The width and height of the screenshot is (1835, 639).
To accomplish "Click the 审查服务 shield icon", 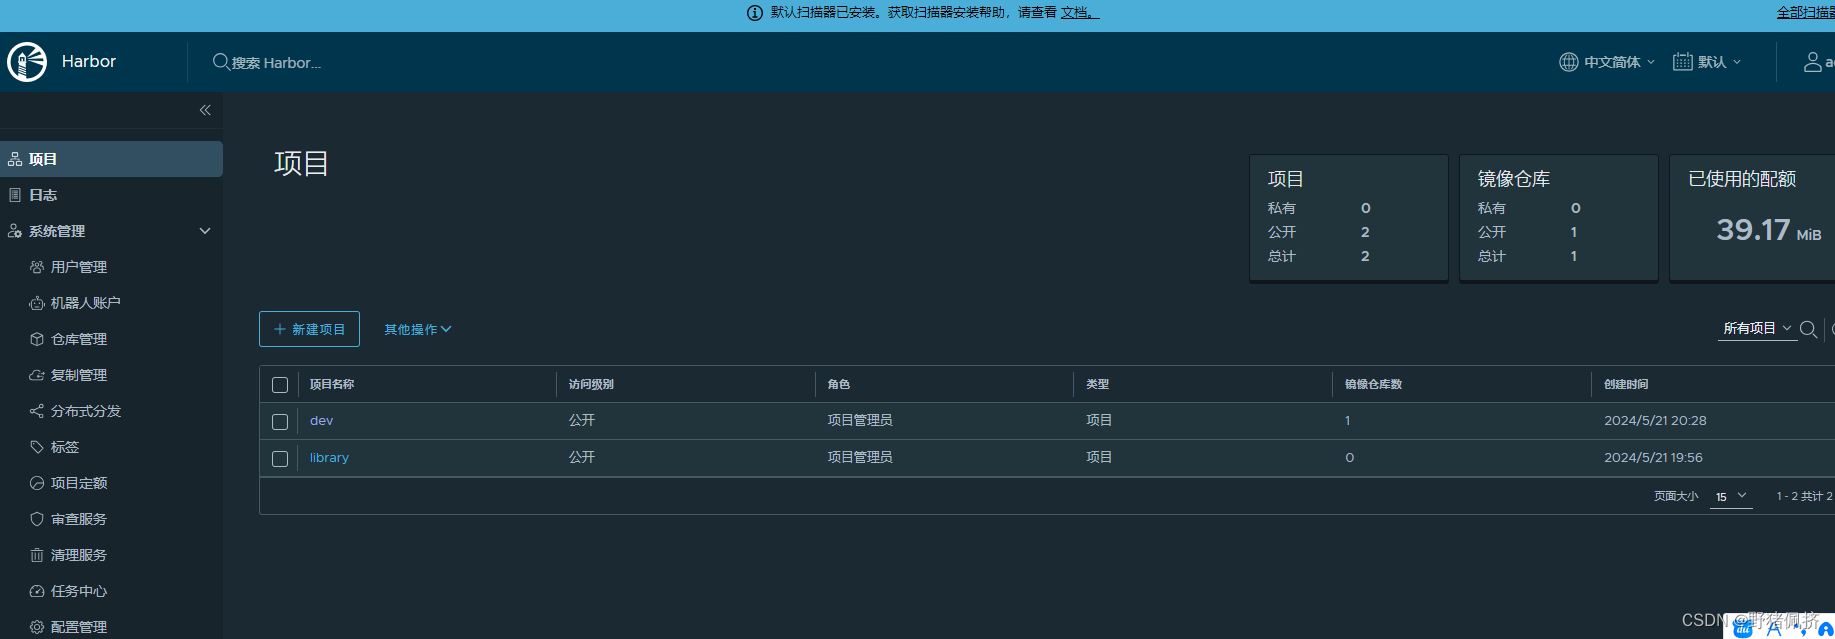I will click(37, 519).
